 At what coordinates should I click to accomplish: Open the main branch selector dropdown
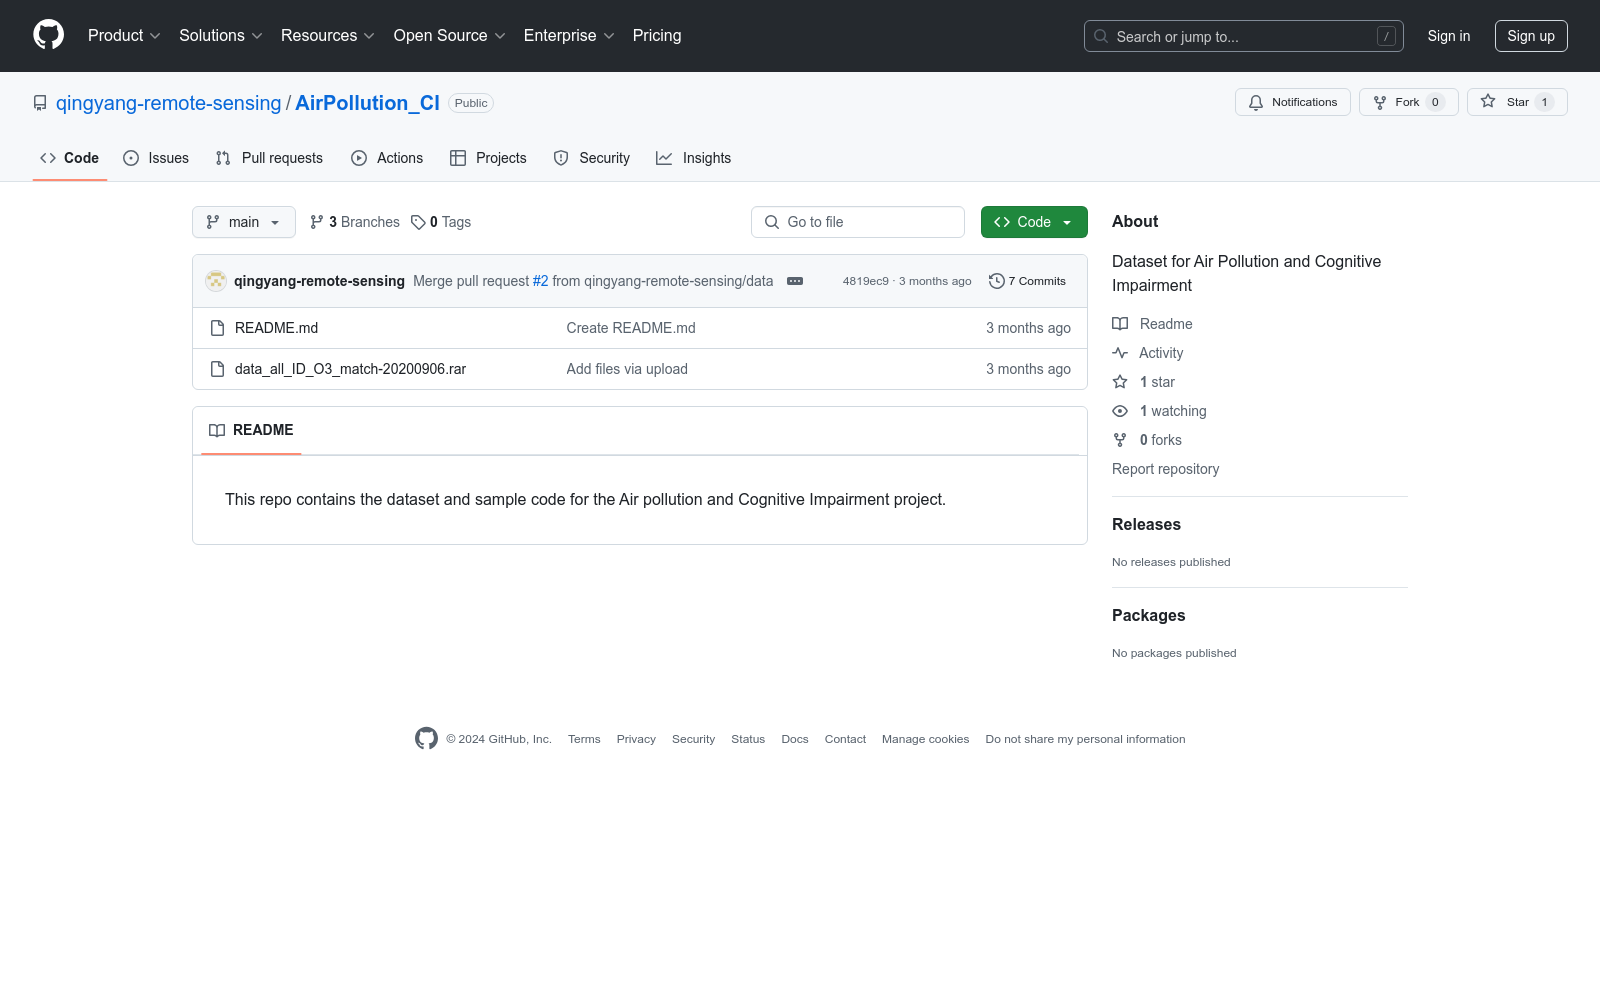(244, 222)
